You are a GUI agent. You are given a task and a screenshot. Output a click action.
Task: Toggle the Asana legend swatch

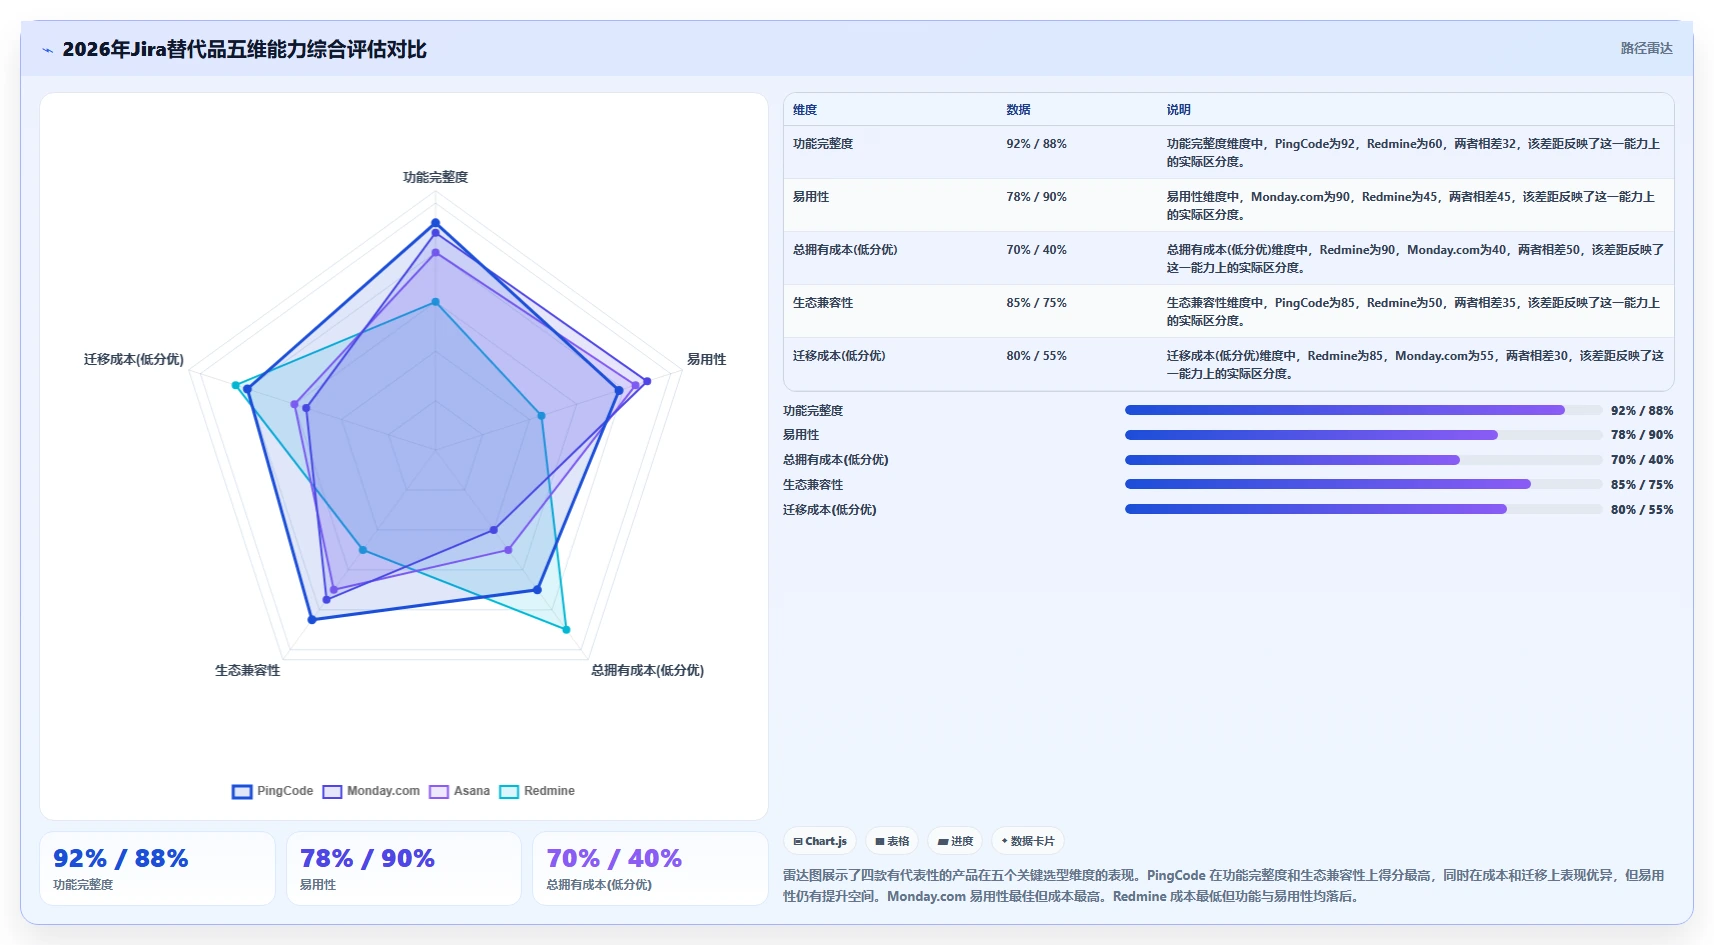pos(439,791)
